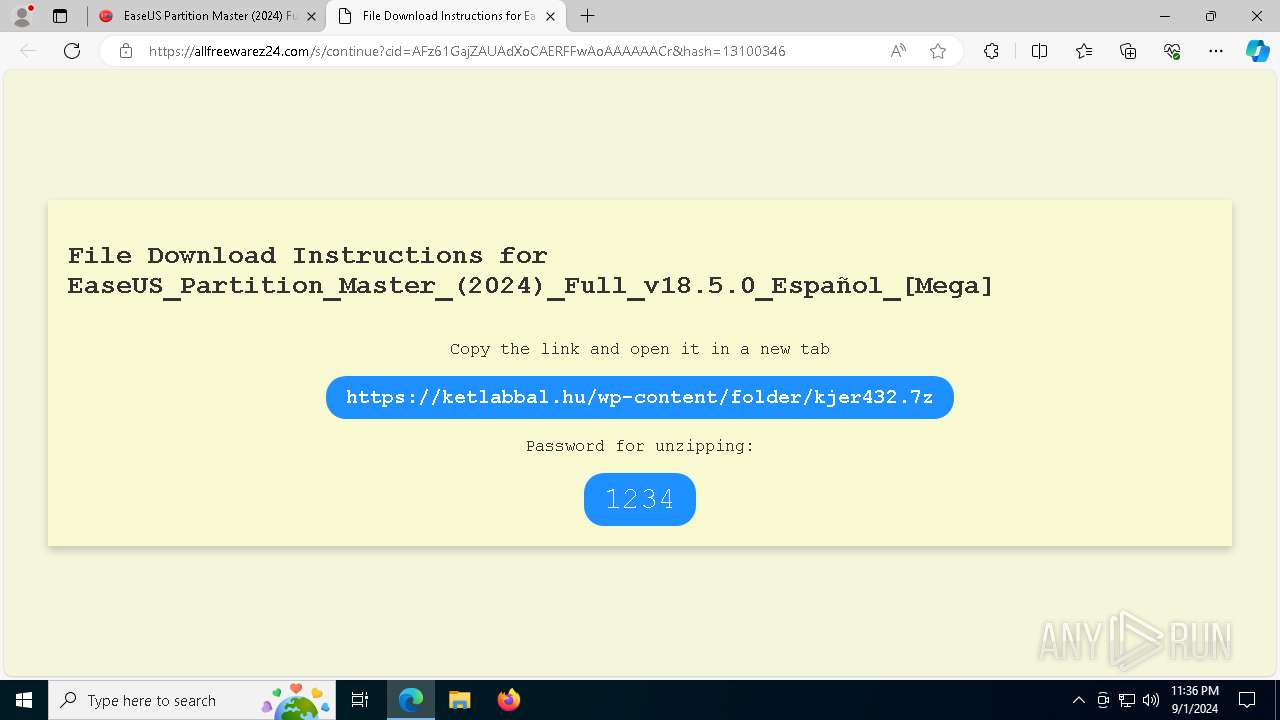This screenshot has height=720, width=1280.
Task: Close the EaseUS Partition Master tab
Action: pyautogui.click(x=310, y=16)
